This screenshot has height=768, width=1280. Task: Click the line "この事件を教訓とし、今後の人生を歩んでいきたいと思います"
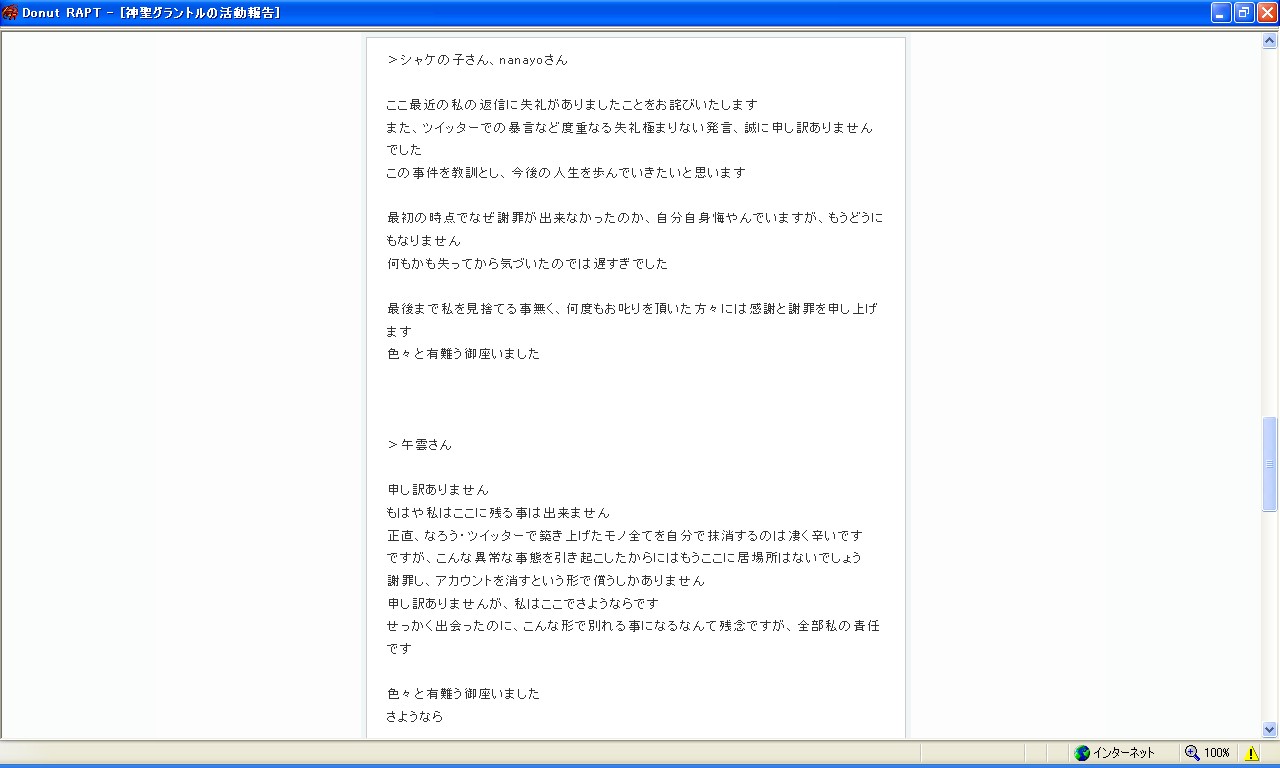(x=566, y=173)
